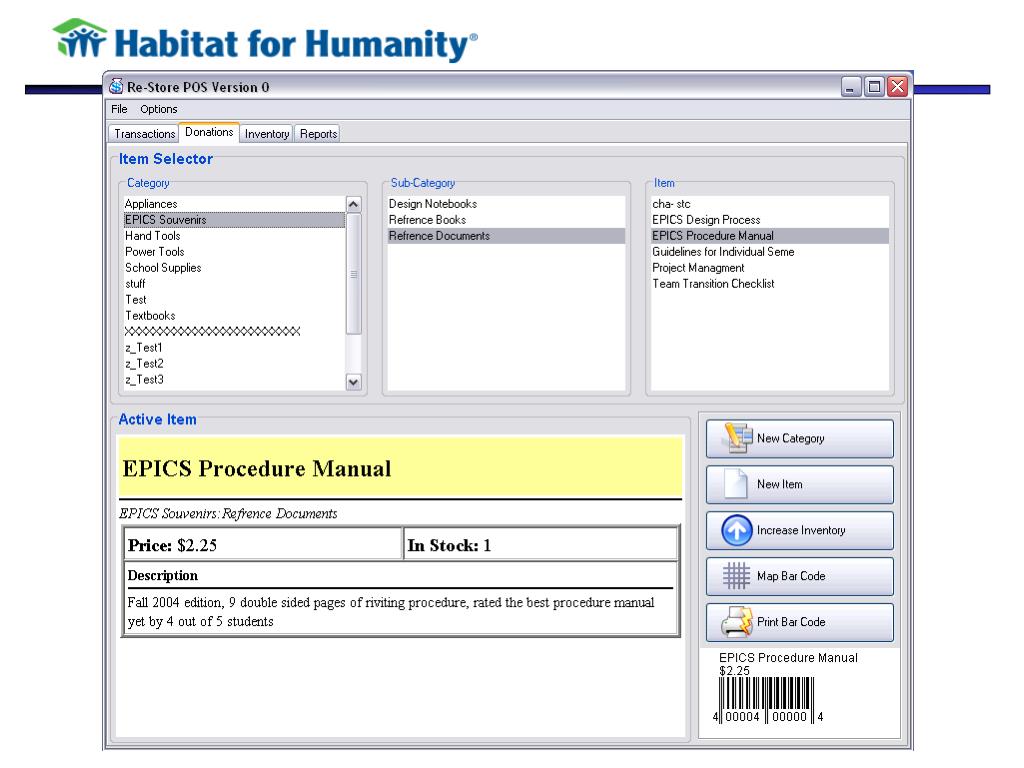Screen dimensions: 1024x768
Task: Click the Category list scroll down arrow
Action: pos(353,382)
